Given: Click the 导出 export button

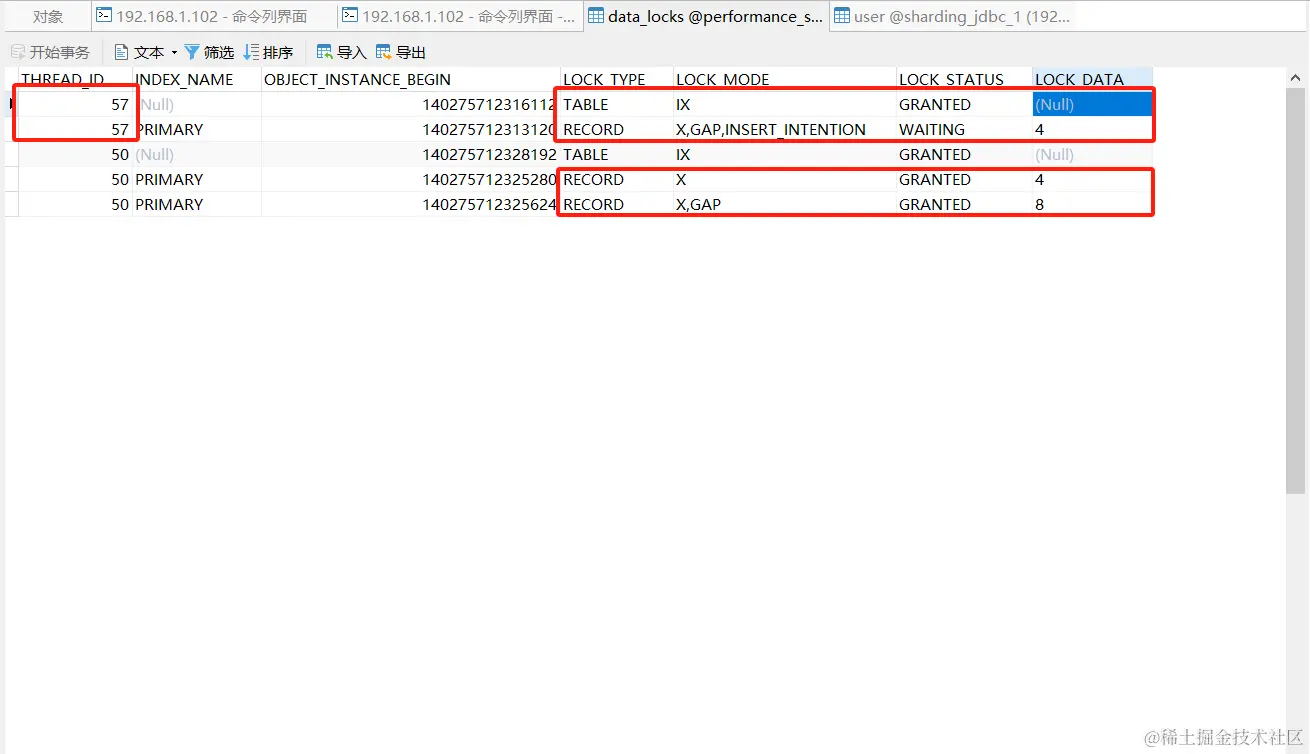Looking at the screenshot, I should pos(401,52).
